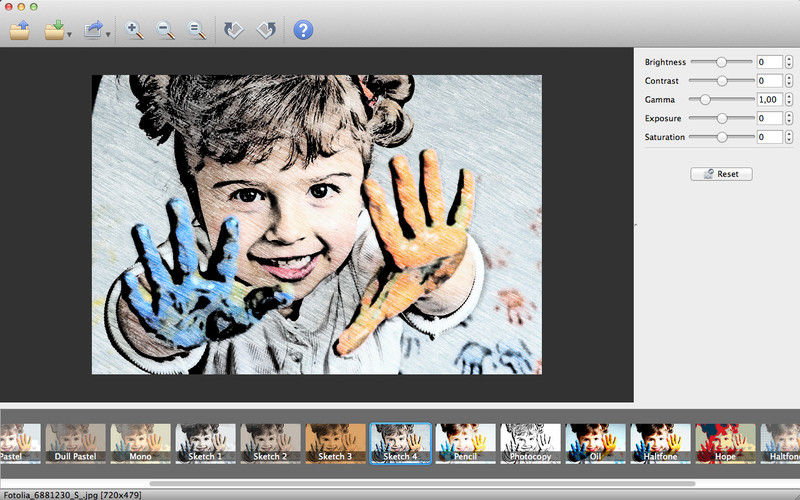
Task: Click the Gamma stepper arrows
Action: pos(789,99)
